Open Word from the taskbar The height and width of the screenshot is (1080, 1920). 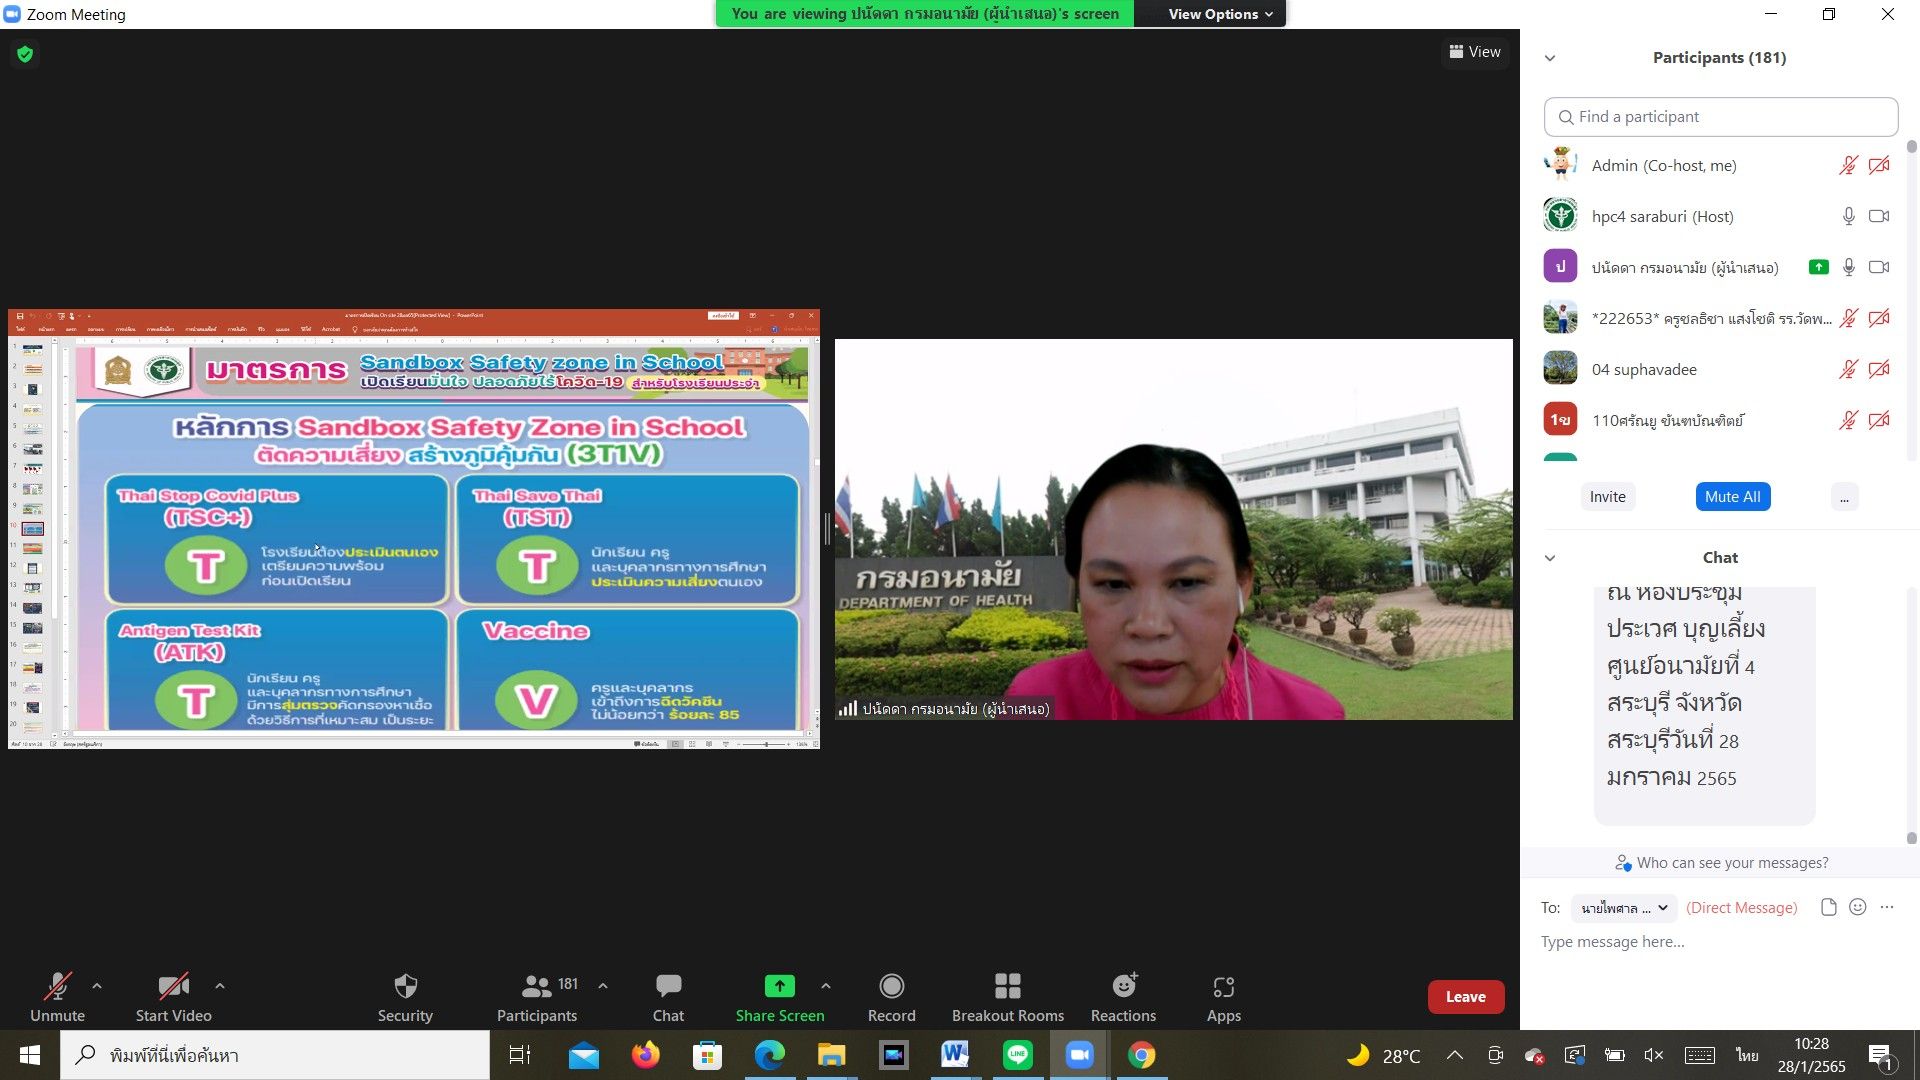pyautogui.click(x=955, y=1055)
